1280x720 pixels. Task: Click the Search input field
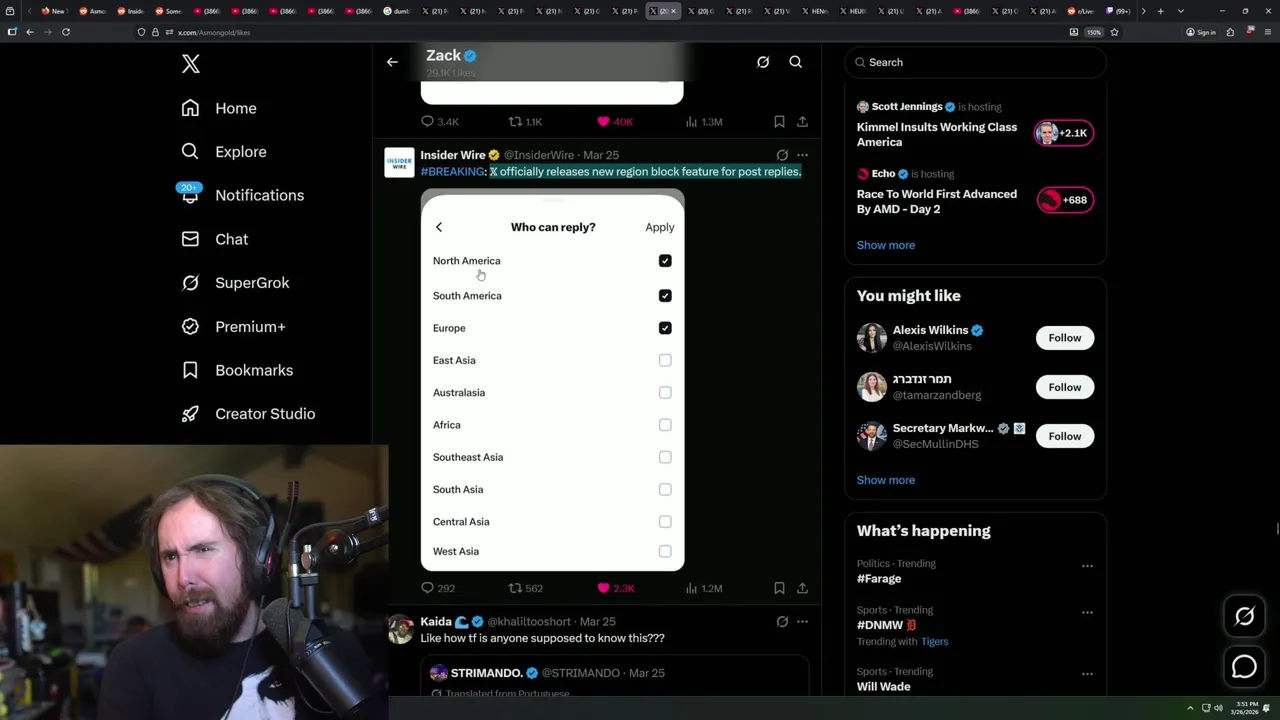[976, 62]
